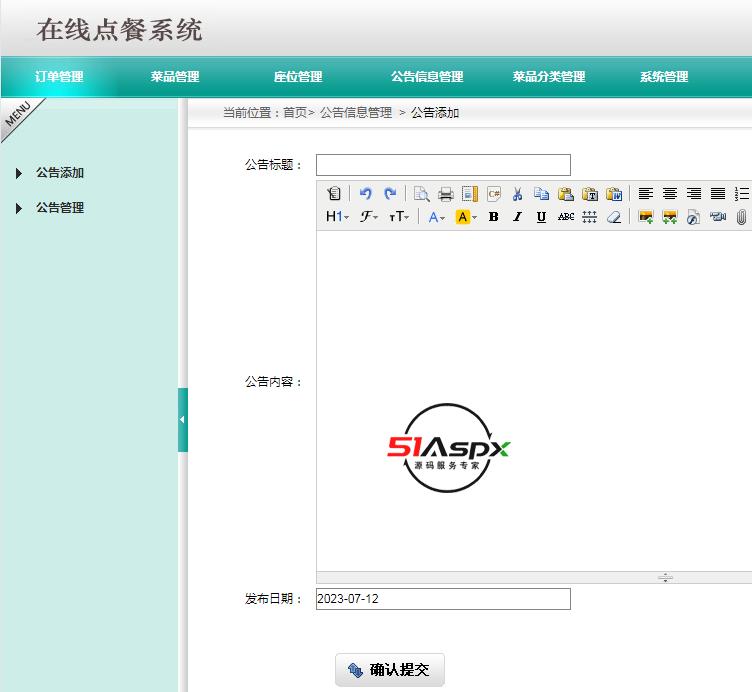The image size is (752, 692).
Task: Collapse the left sidebar with the arrow handle
Action: (182, 420)
